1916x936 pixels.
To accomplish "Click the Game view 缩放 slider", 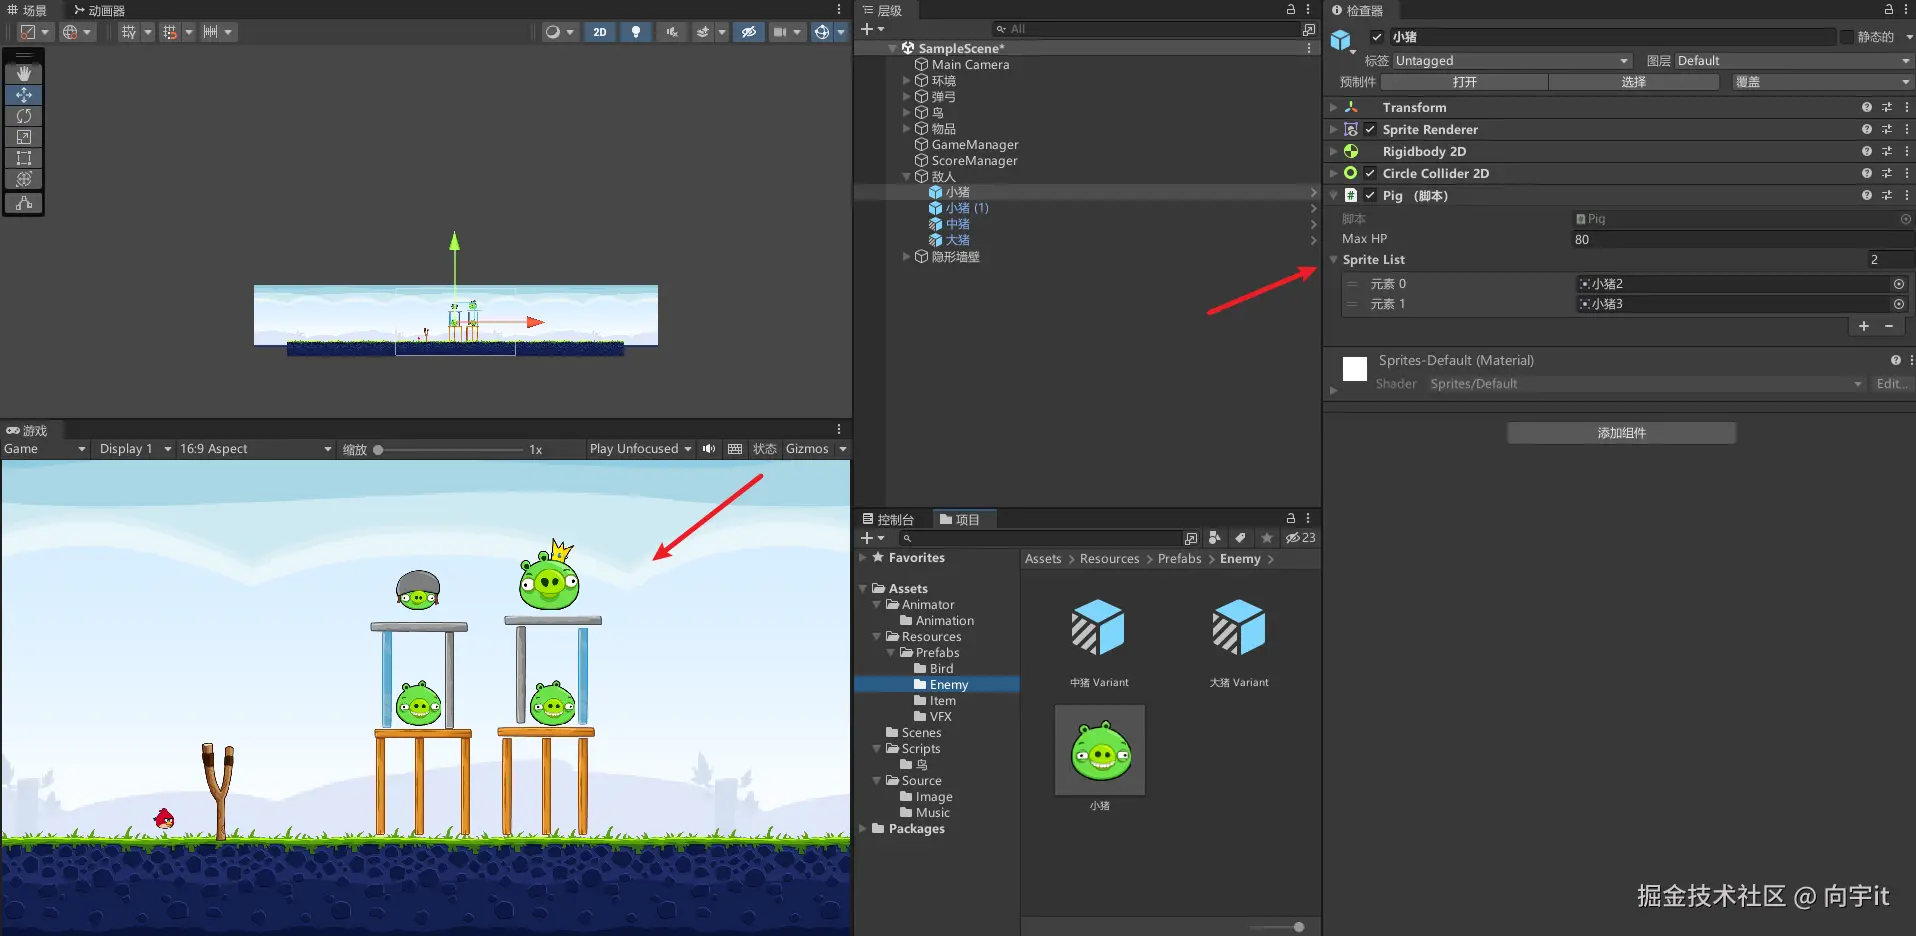I will tap(448, 450).
